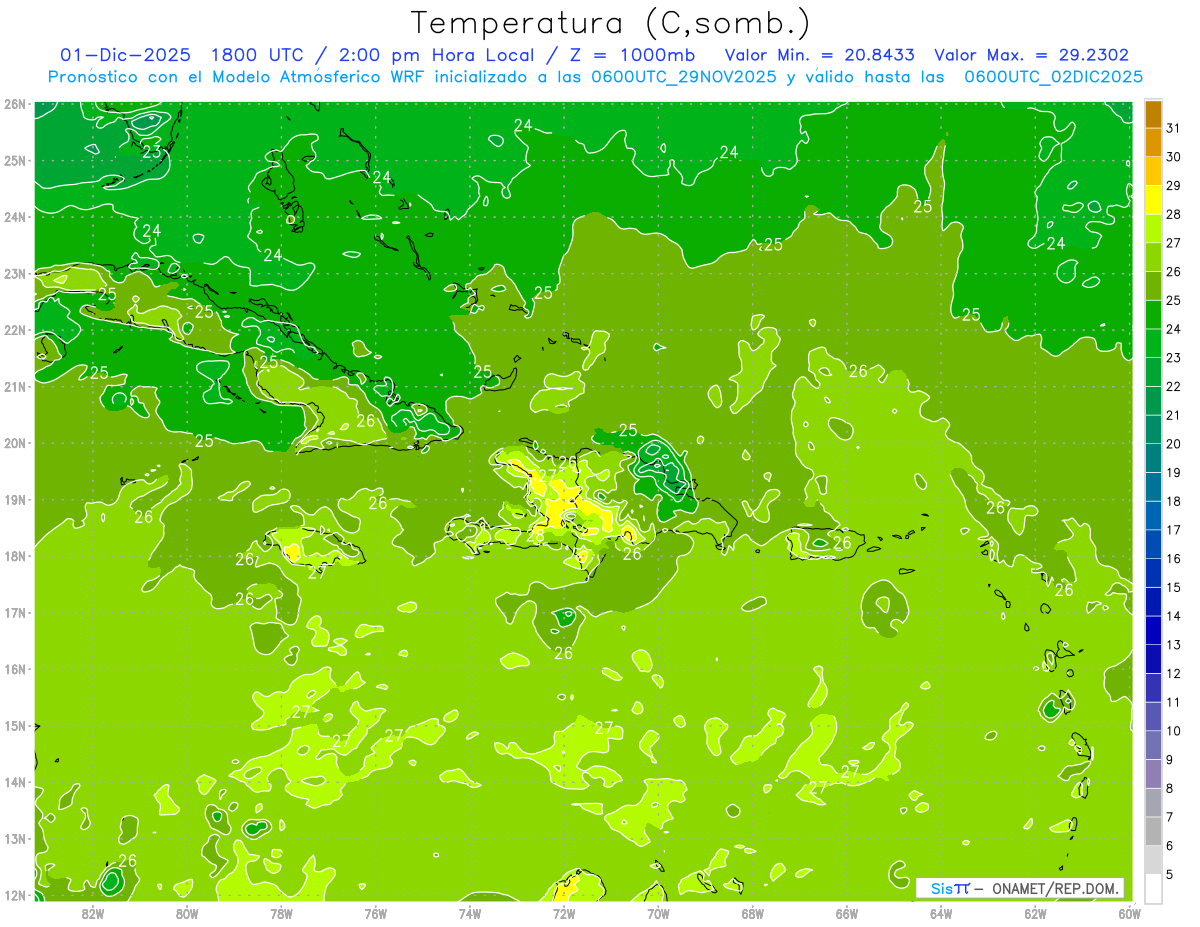Click the '19N' latitude axis label
Screen dimensions: 1200x927
(x=14, y=499)
